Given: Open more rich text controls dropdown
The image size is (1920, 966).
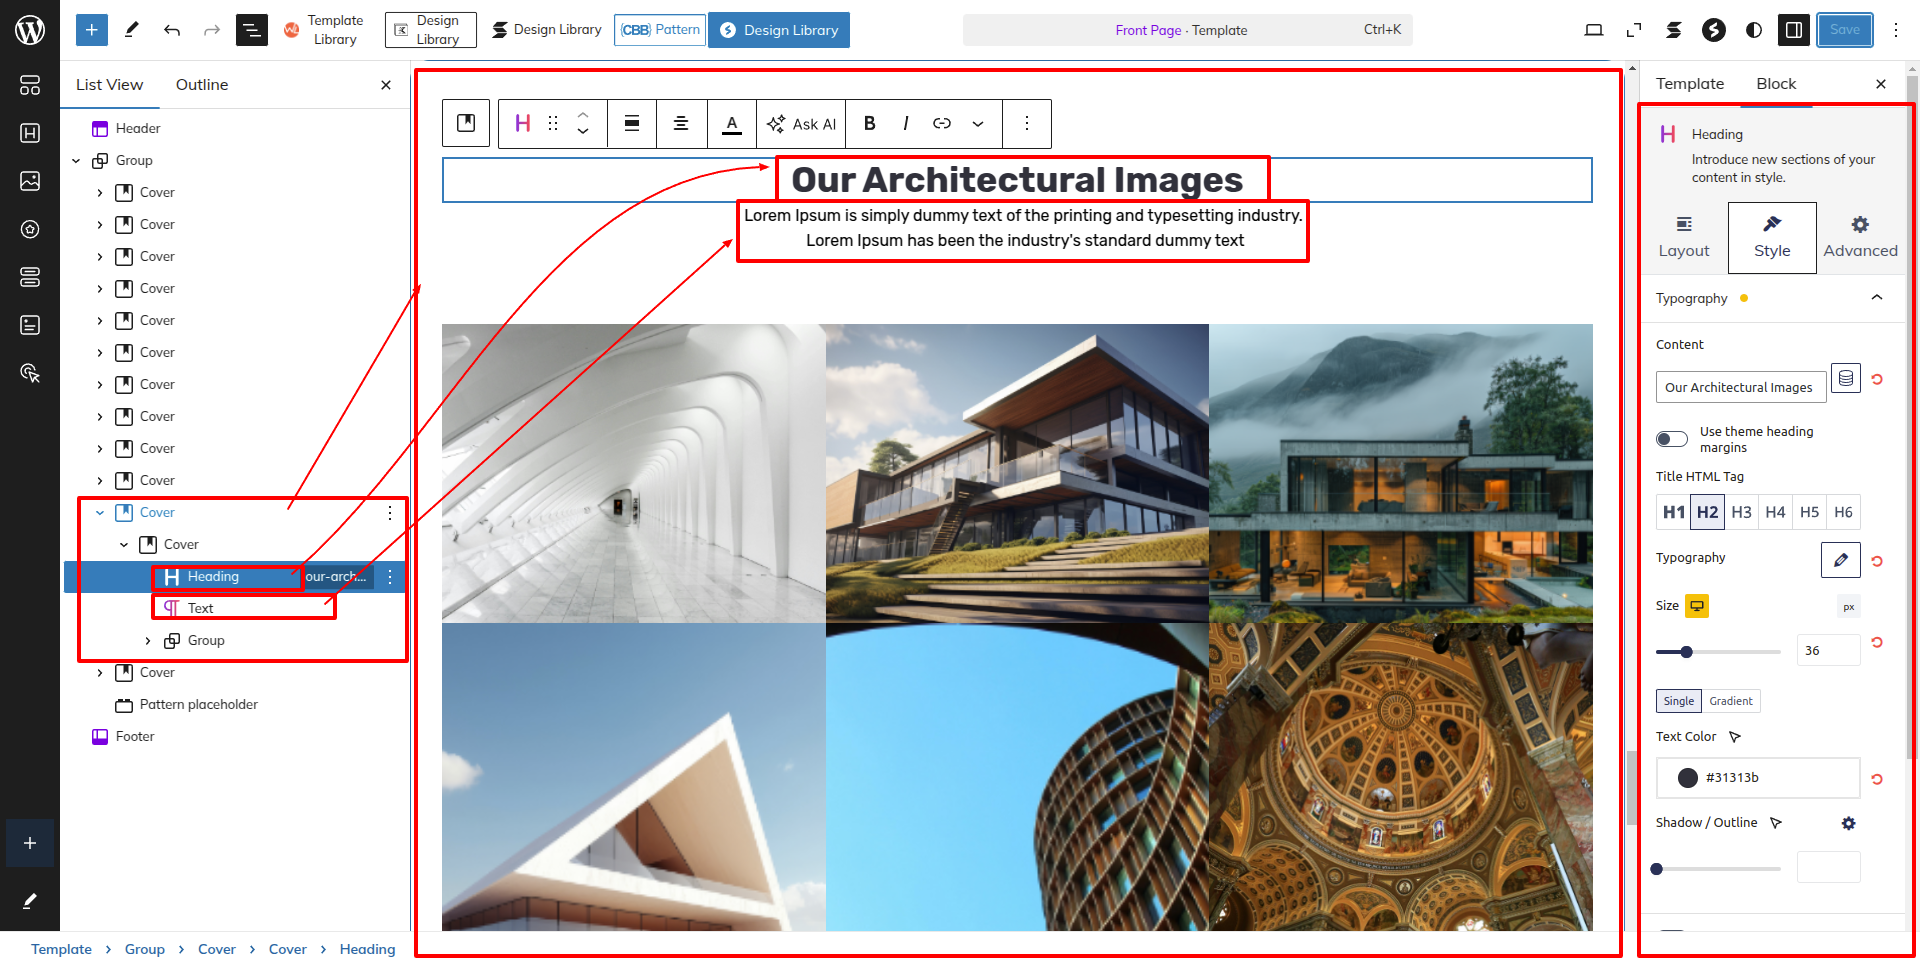Looking at the screenshot, I should tap(978, 124).
